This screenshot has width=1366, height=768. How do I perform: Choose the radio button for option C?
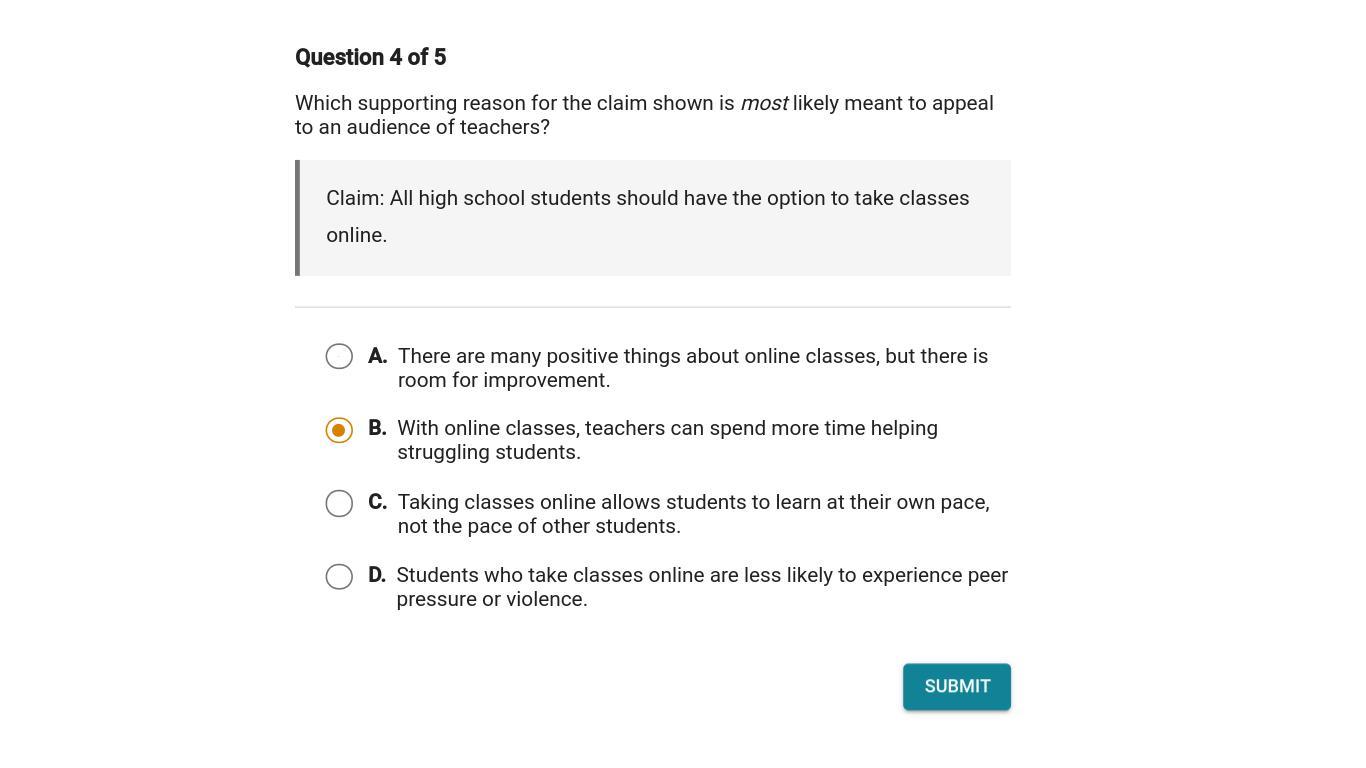click(339, 503)
